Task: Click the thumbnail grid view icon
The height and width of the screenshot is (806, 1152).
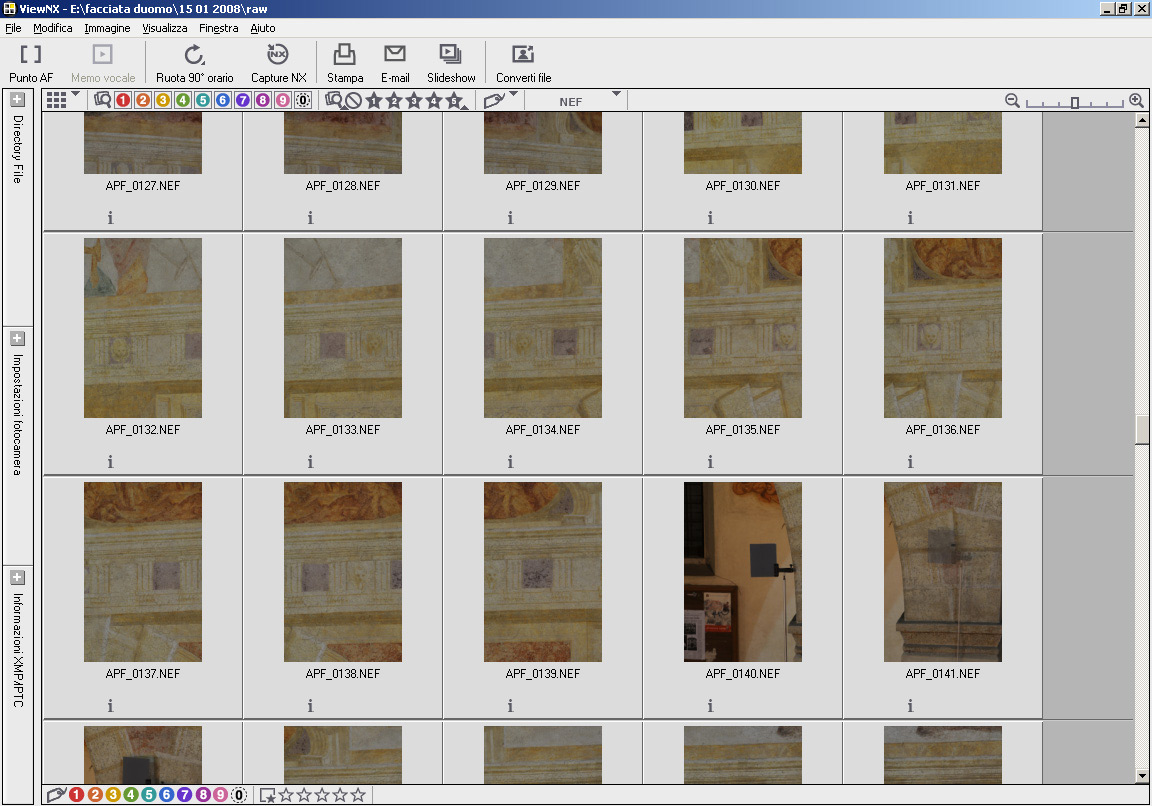Action: point(57,100)
